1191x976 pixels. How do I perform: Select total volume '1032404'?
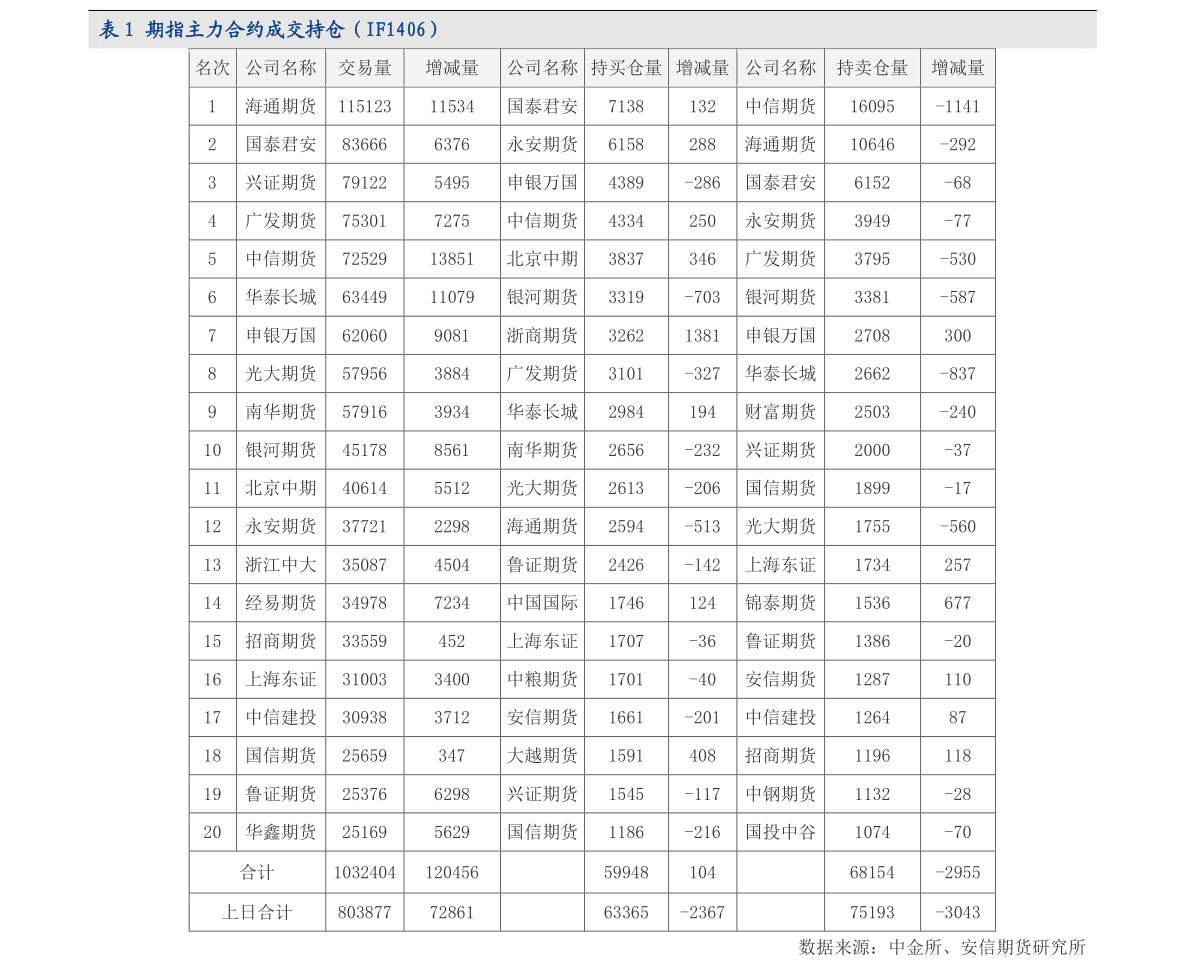pos(365,873)
